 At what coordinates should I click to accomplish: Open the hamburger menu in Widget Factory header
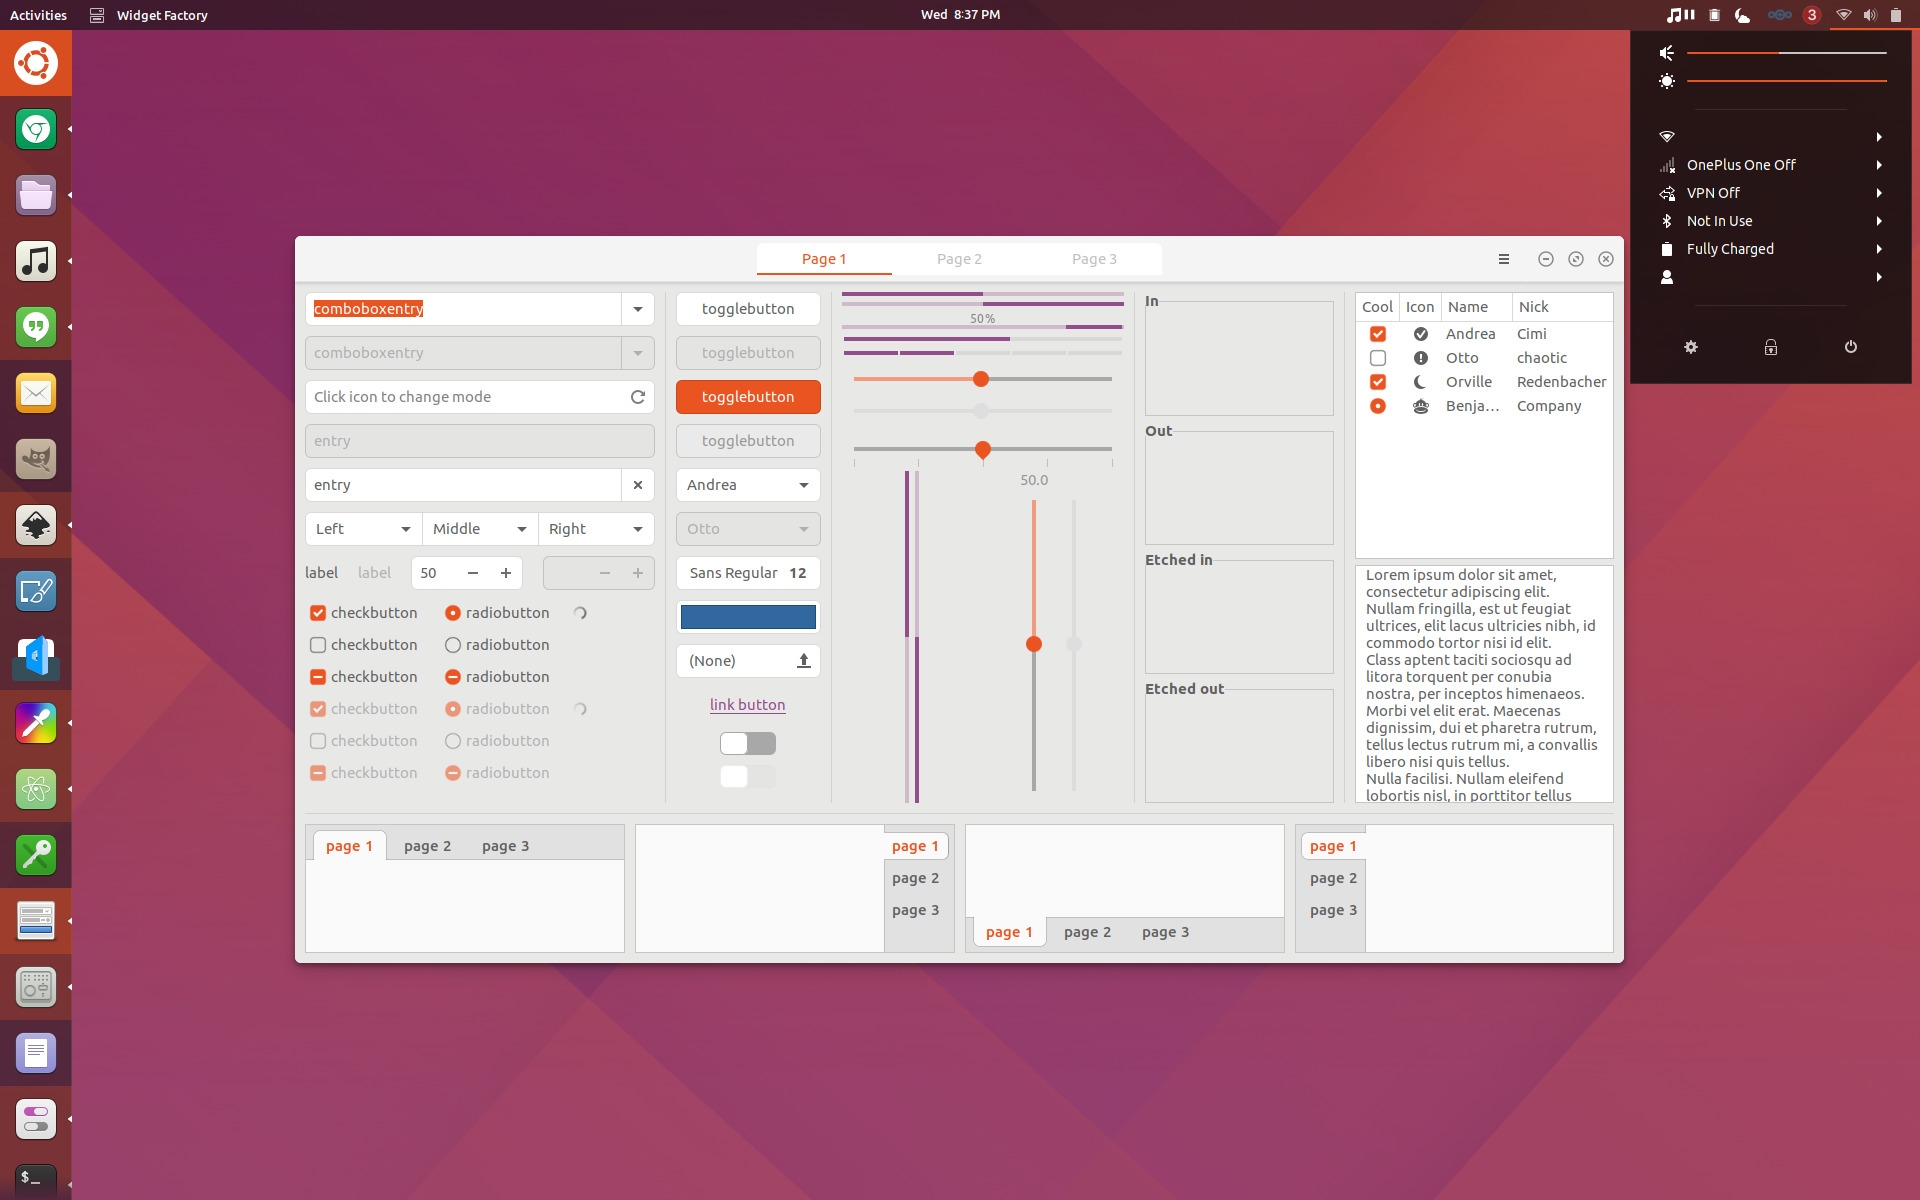[1503, 259]
